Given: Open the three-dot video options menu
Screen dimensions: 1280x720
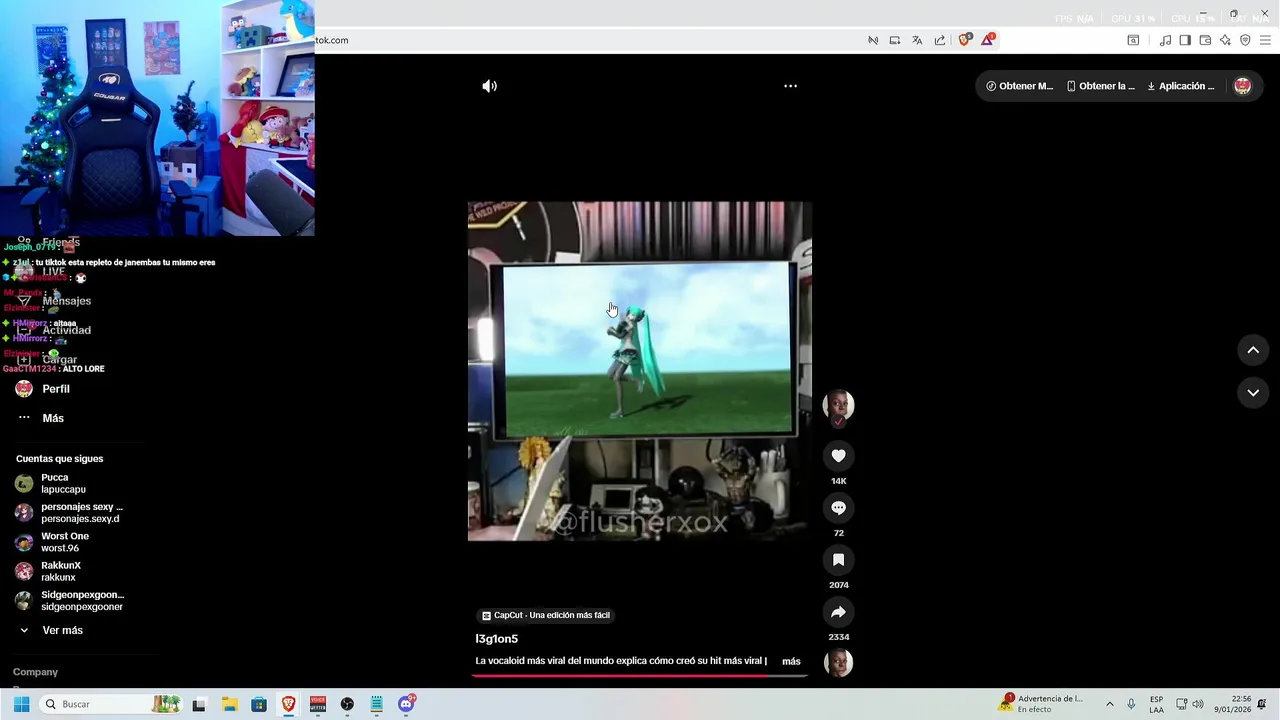Looking at the screenshot, I should [790, 86].
